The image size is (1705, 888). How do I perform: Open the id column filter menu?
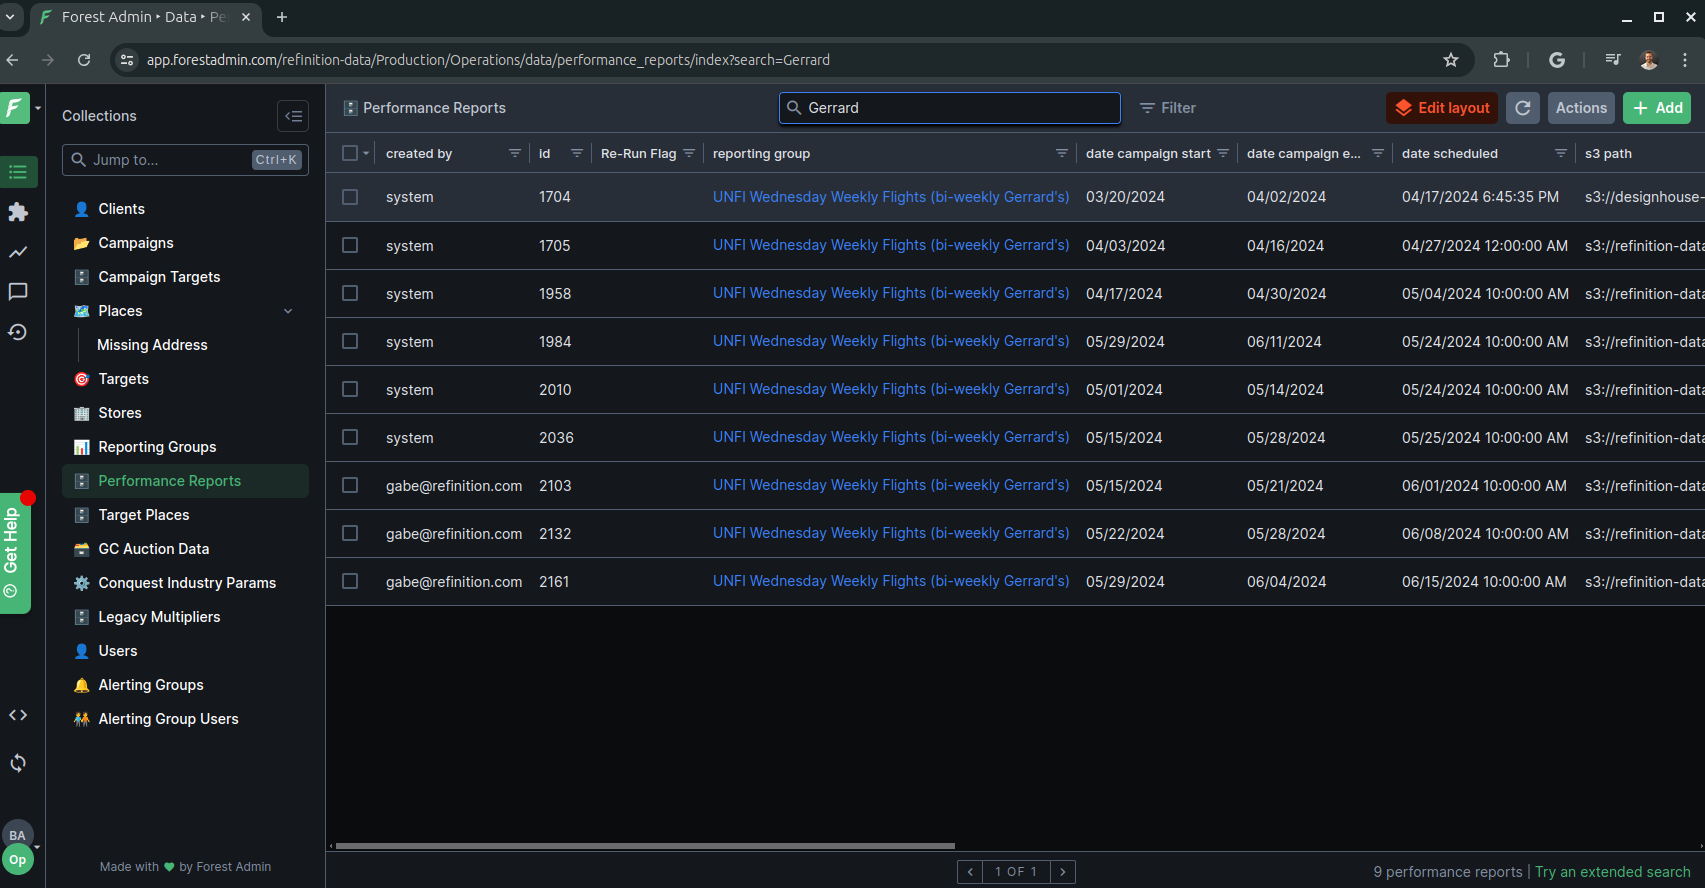(x=577, y=153)
